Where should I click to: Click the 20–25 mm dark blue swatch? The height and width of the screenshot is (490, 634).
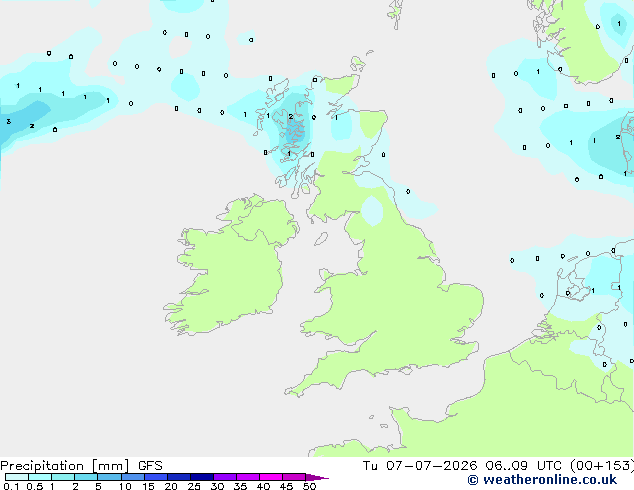pos(178,477)
